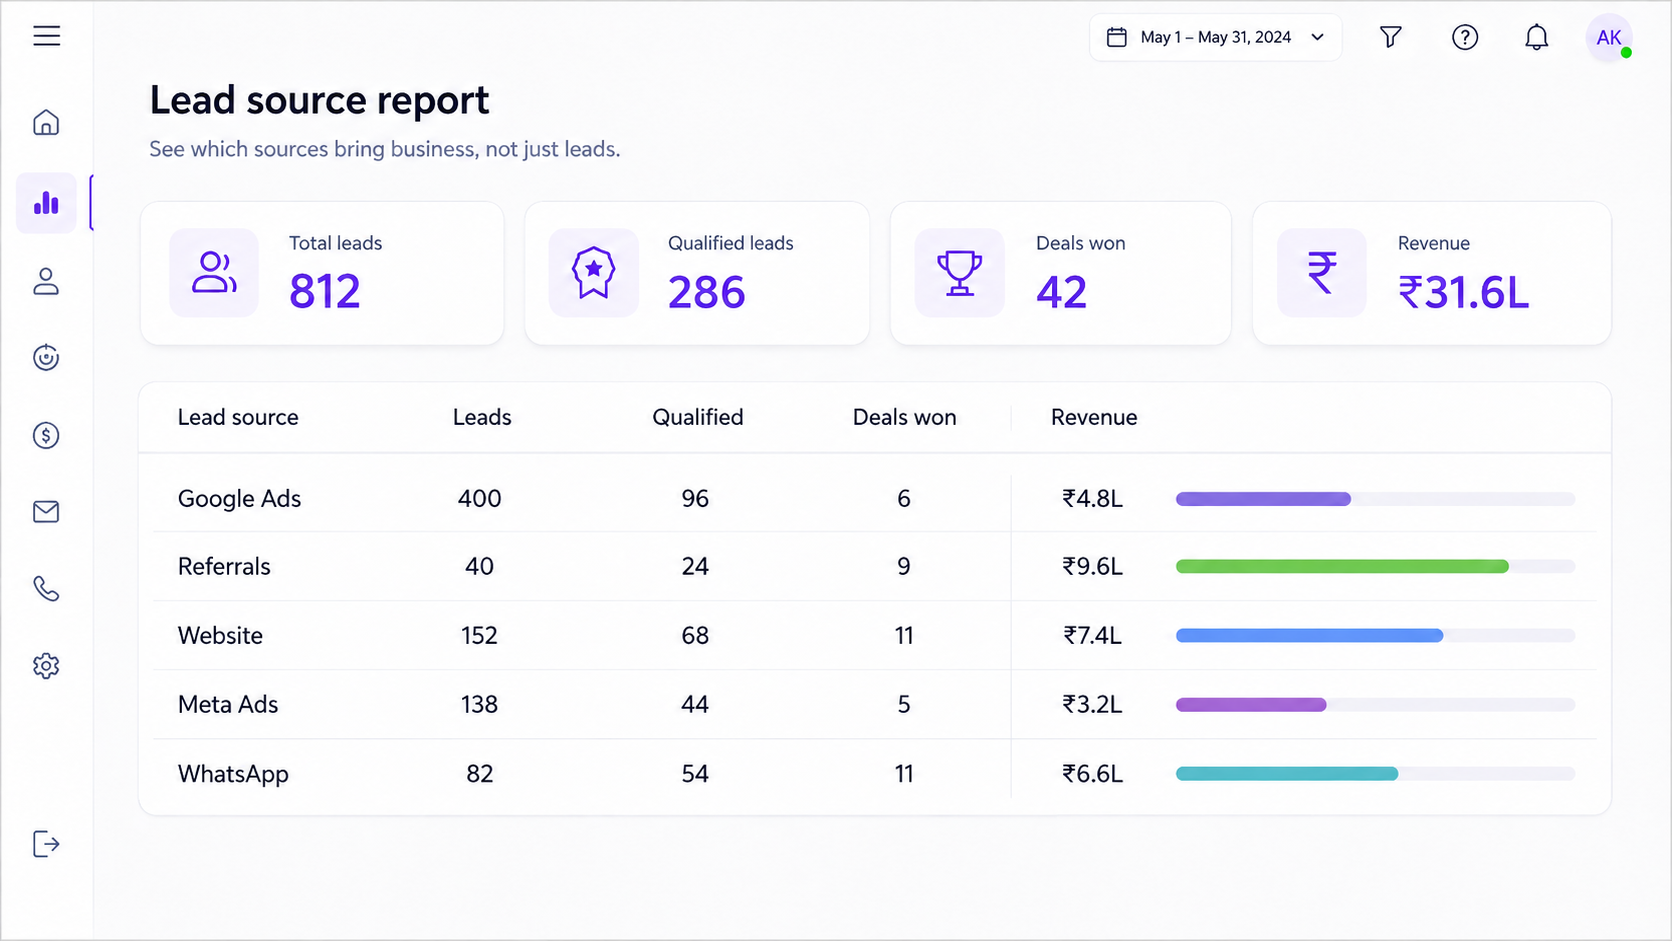Open the hamburger menu

tap(46, 36)
